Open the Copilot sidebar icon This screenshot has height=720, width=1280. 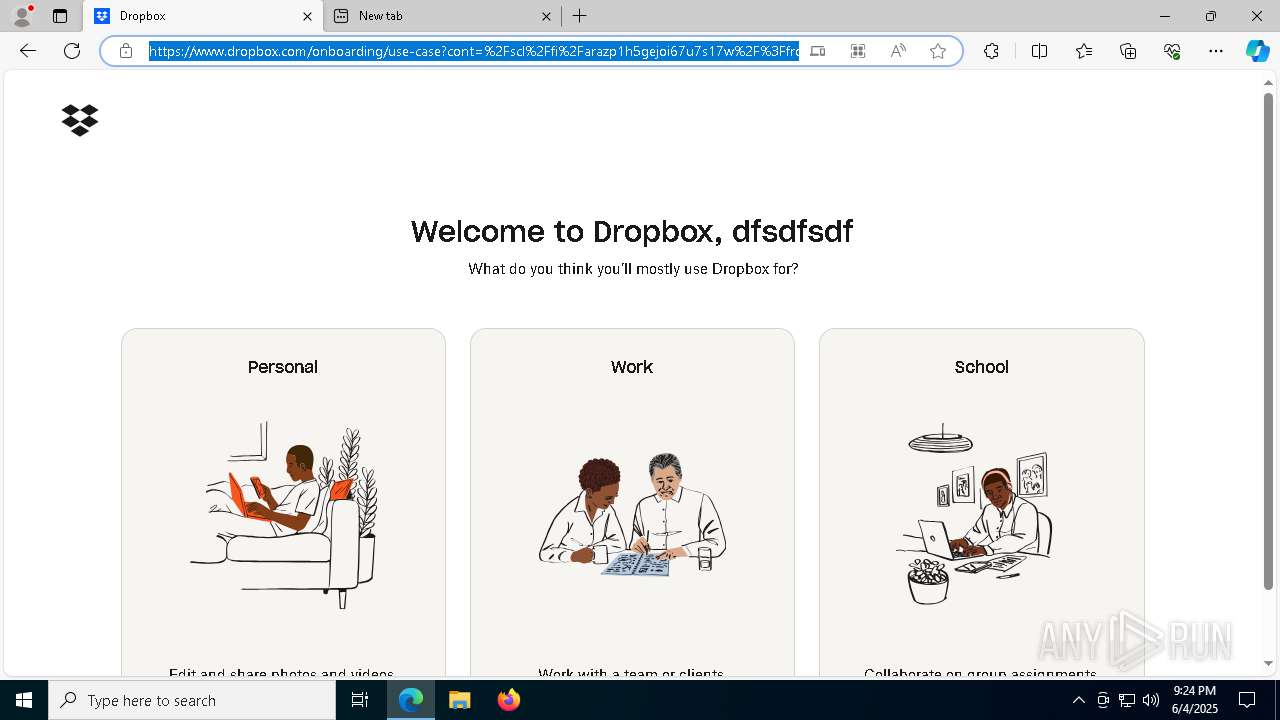point(1257,51)
